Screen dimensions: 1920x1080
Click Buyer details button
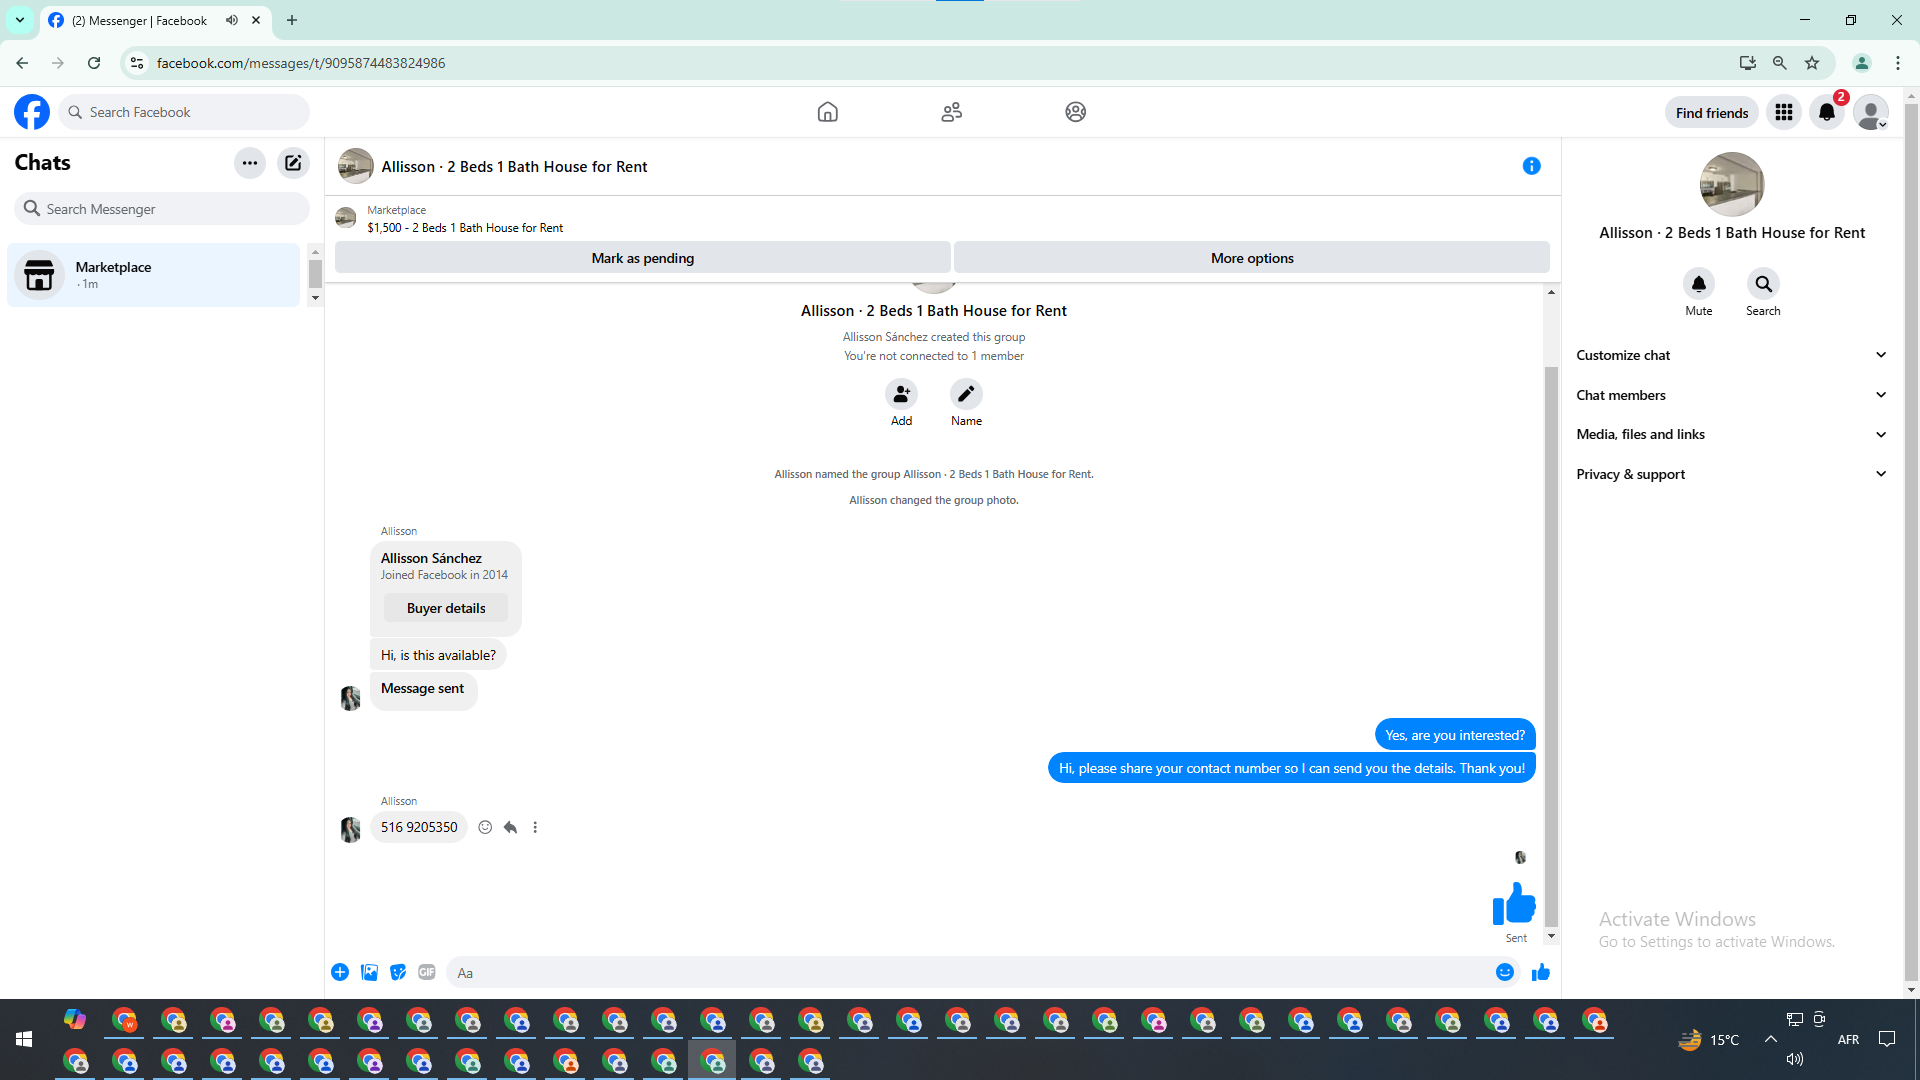446,608
